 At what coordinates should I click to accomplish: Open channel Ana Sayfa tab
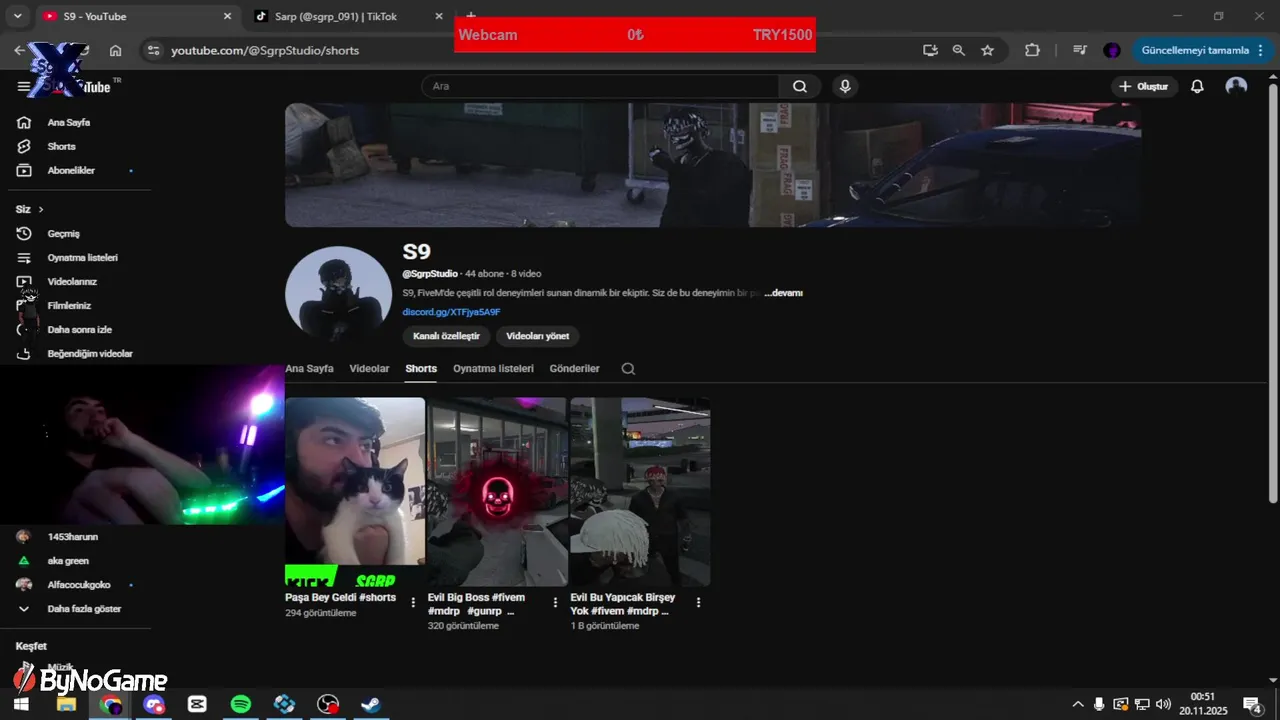(309, 368)
